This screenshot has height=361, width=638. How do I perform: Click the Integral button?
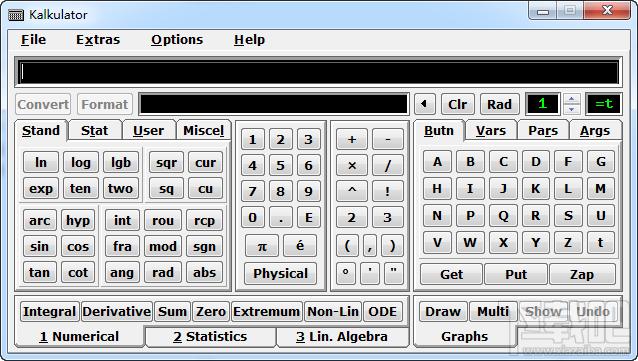coord(50,312)
